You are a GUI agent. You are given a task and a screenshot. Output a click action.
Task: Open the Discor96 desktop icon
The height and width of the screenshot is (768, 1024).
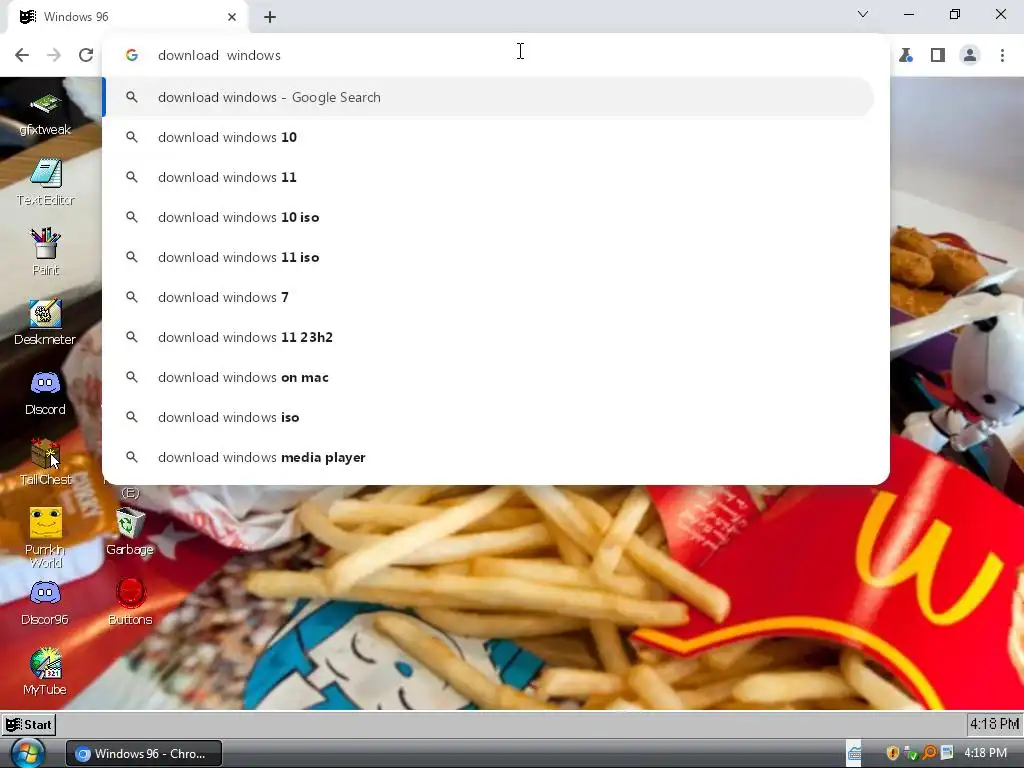click(x=45, y=602)
